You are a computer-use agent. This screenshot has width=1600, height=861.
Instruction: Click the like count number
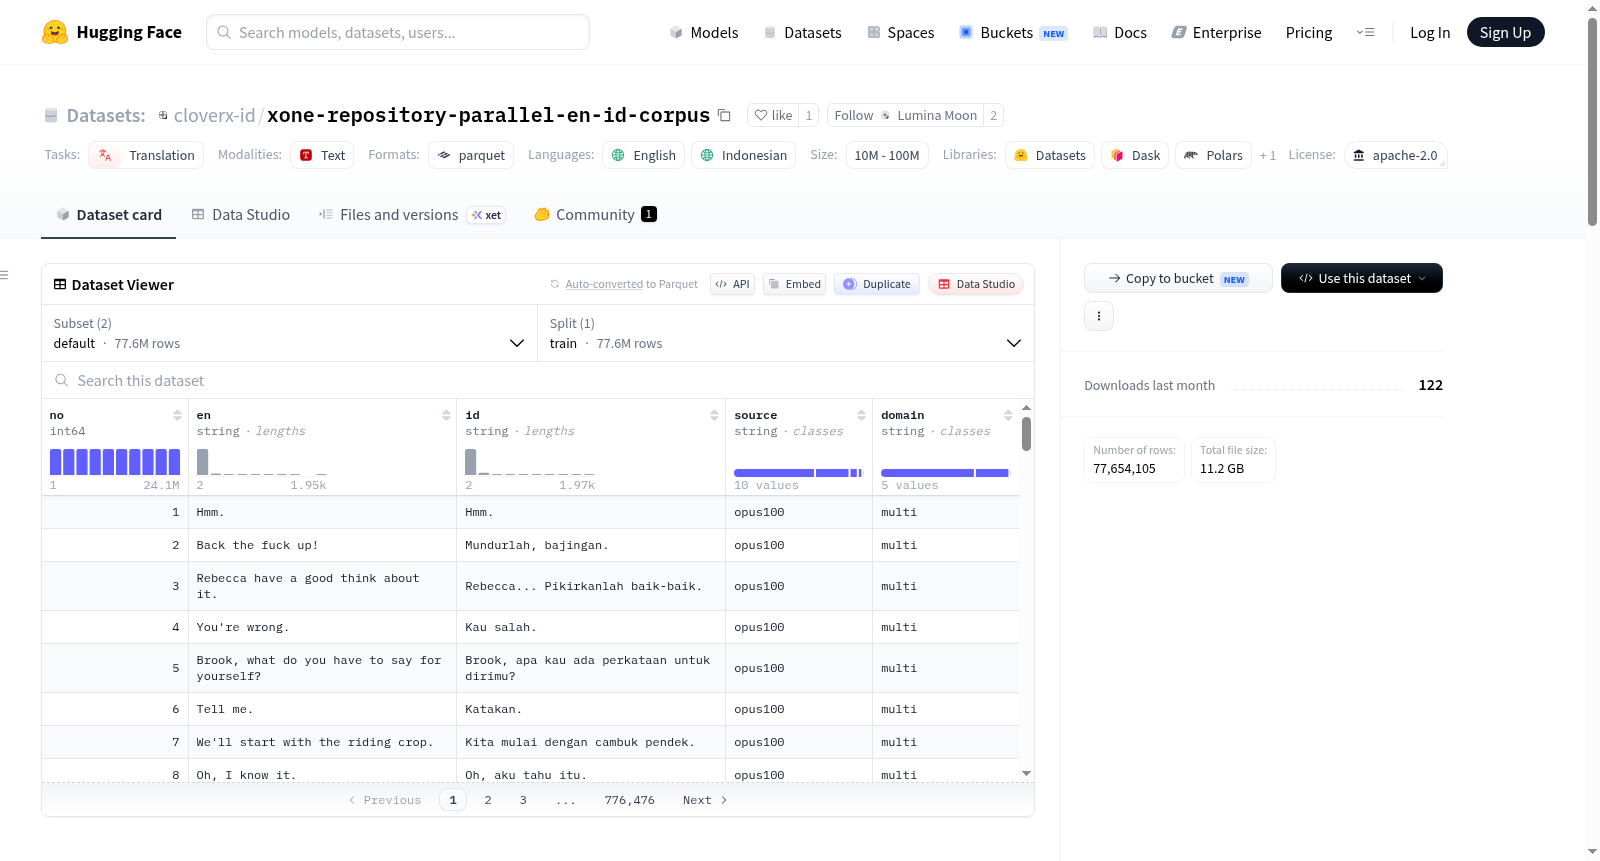tap(809, 115)
